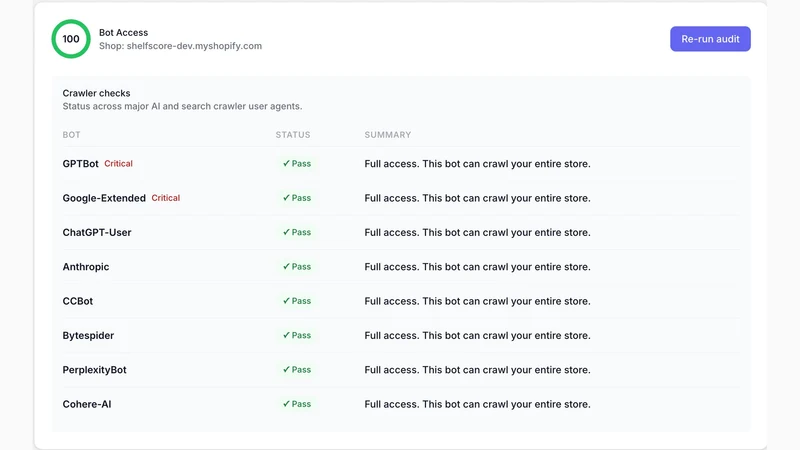Select the Bot Access heading

click(123, 33)
